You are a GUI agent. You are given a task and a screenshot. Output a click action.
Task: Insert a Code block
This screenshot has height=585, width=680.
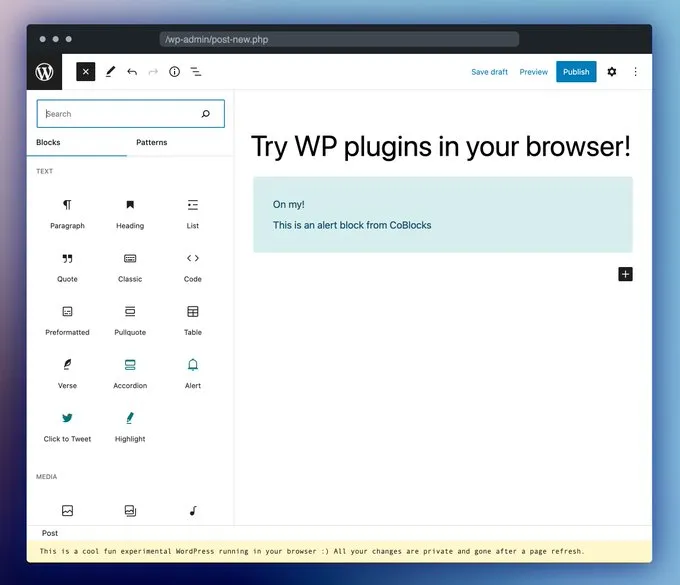coord(193,267)
